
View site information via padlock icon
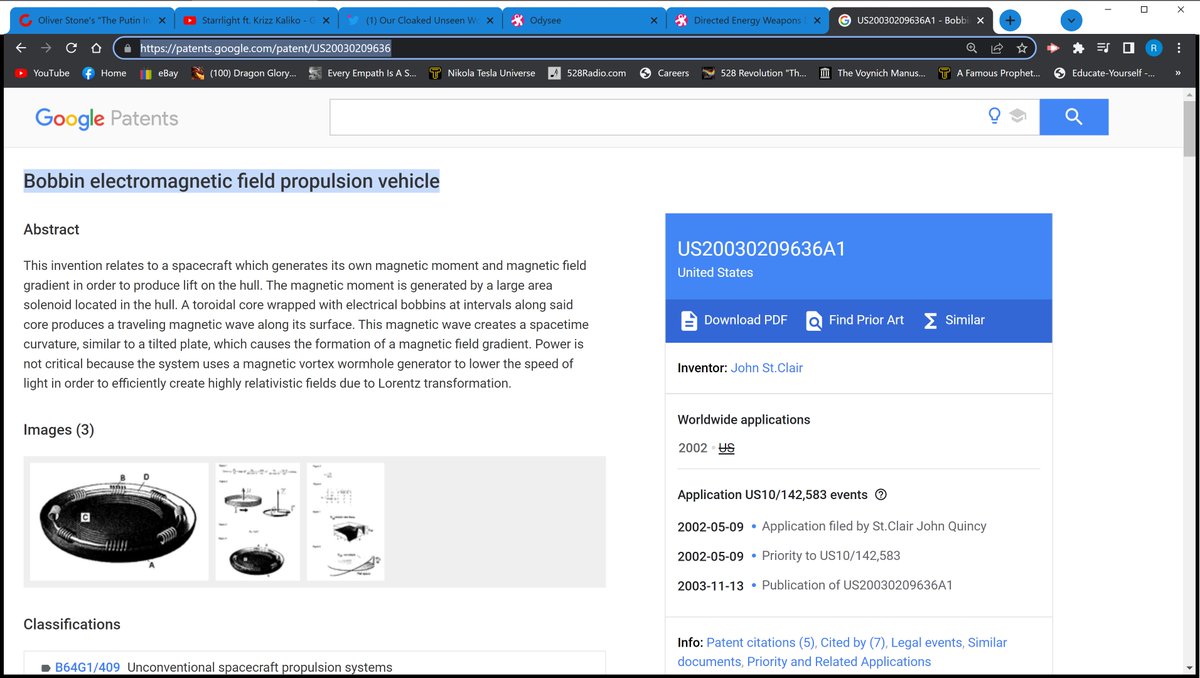127,48
